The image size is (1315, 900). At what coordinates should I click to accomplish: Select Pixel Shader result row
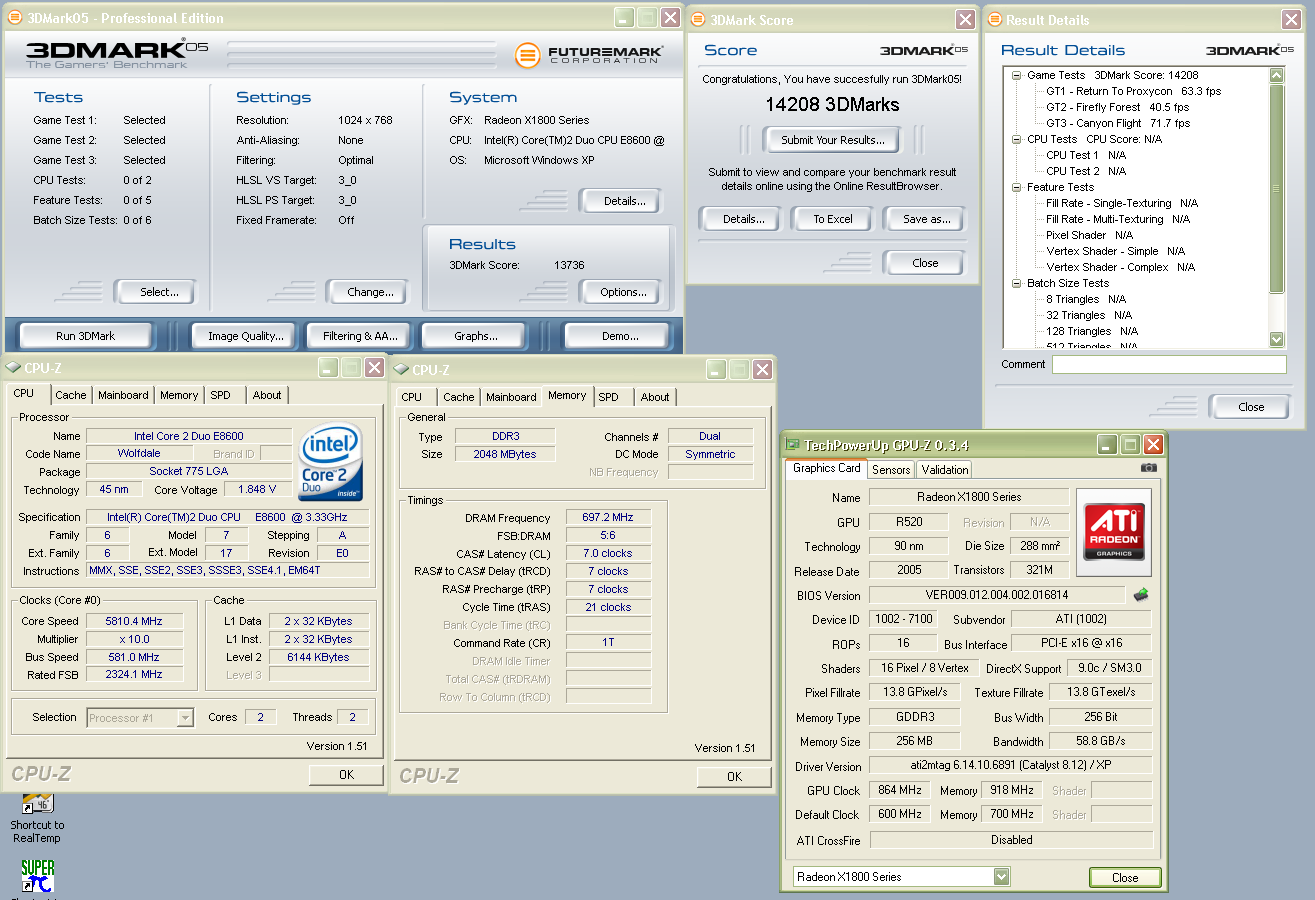point(1089,235)
